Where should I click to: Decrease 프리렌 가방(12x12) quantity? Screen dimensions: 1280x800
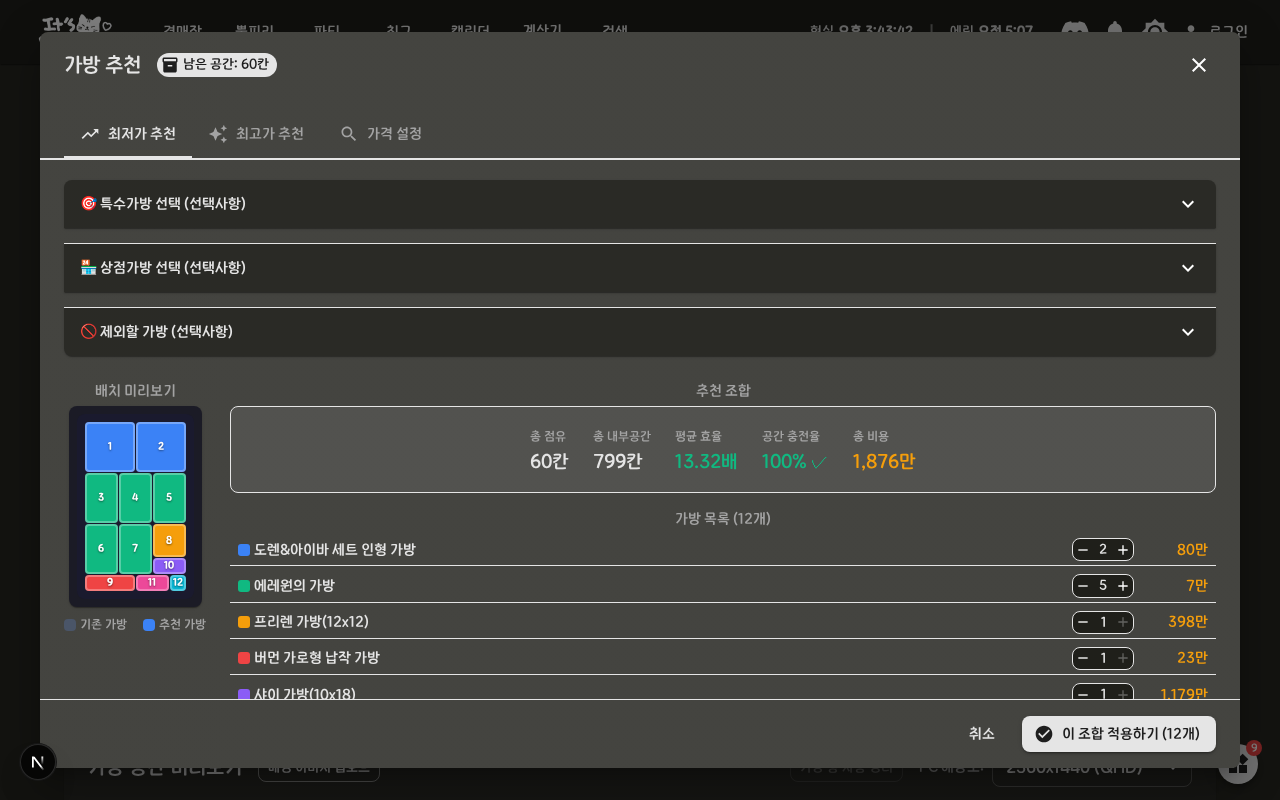click(1083, 622)
